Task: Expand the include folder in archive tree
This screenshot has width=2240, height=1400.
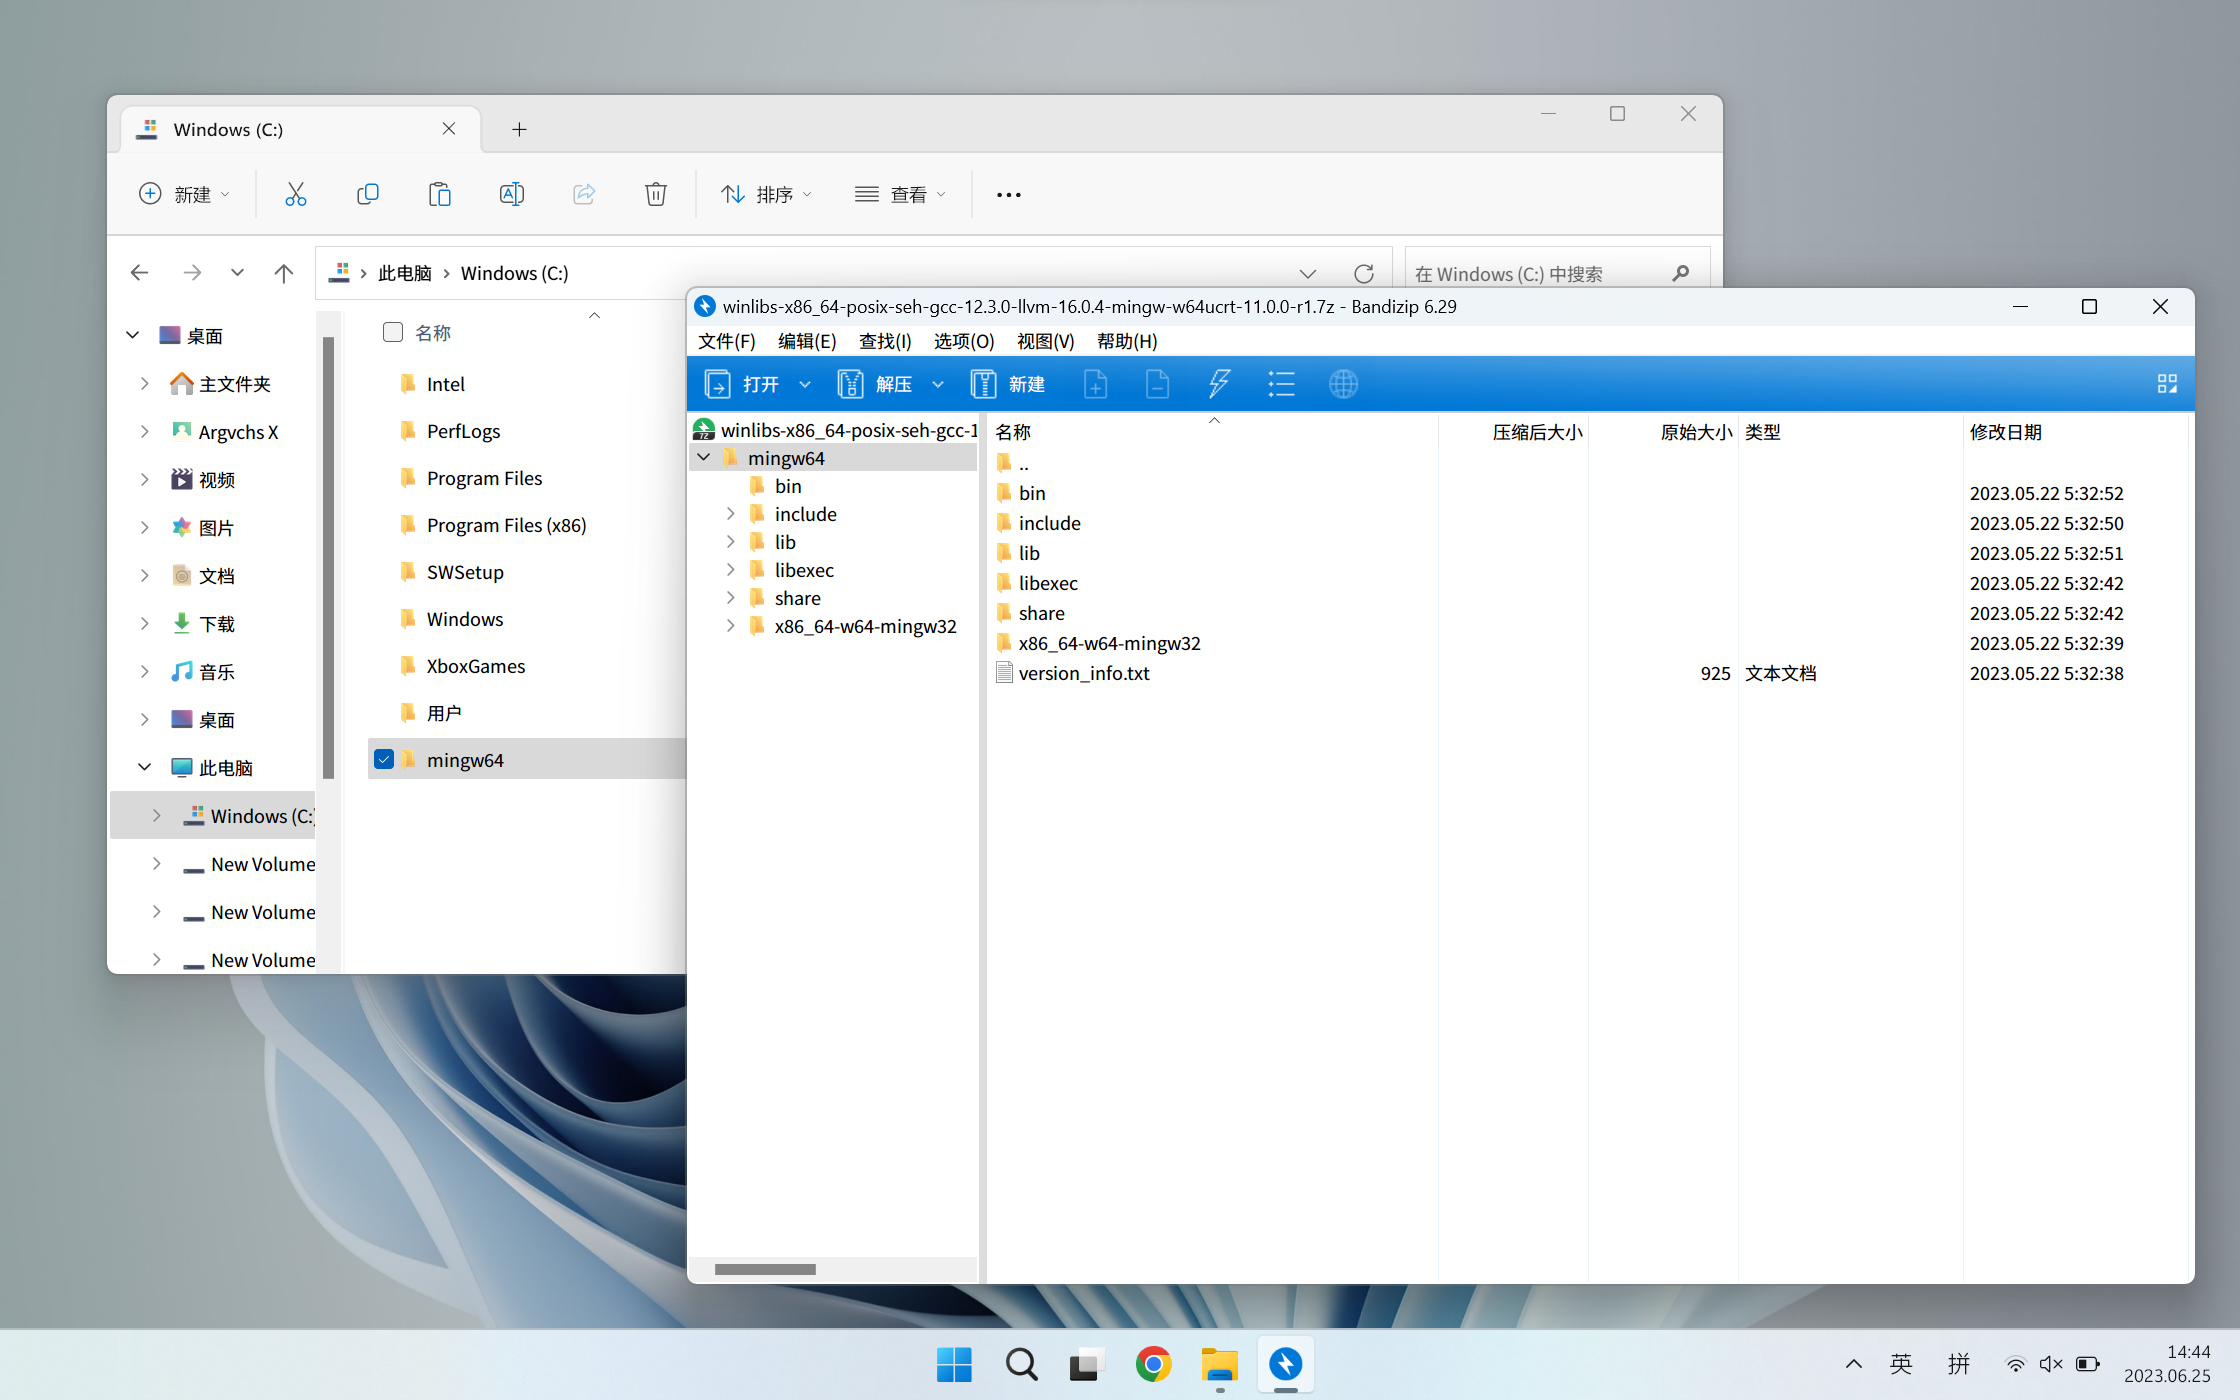Action: tap(730, 514)
